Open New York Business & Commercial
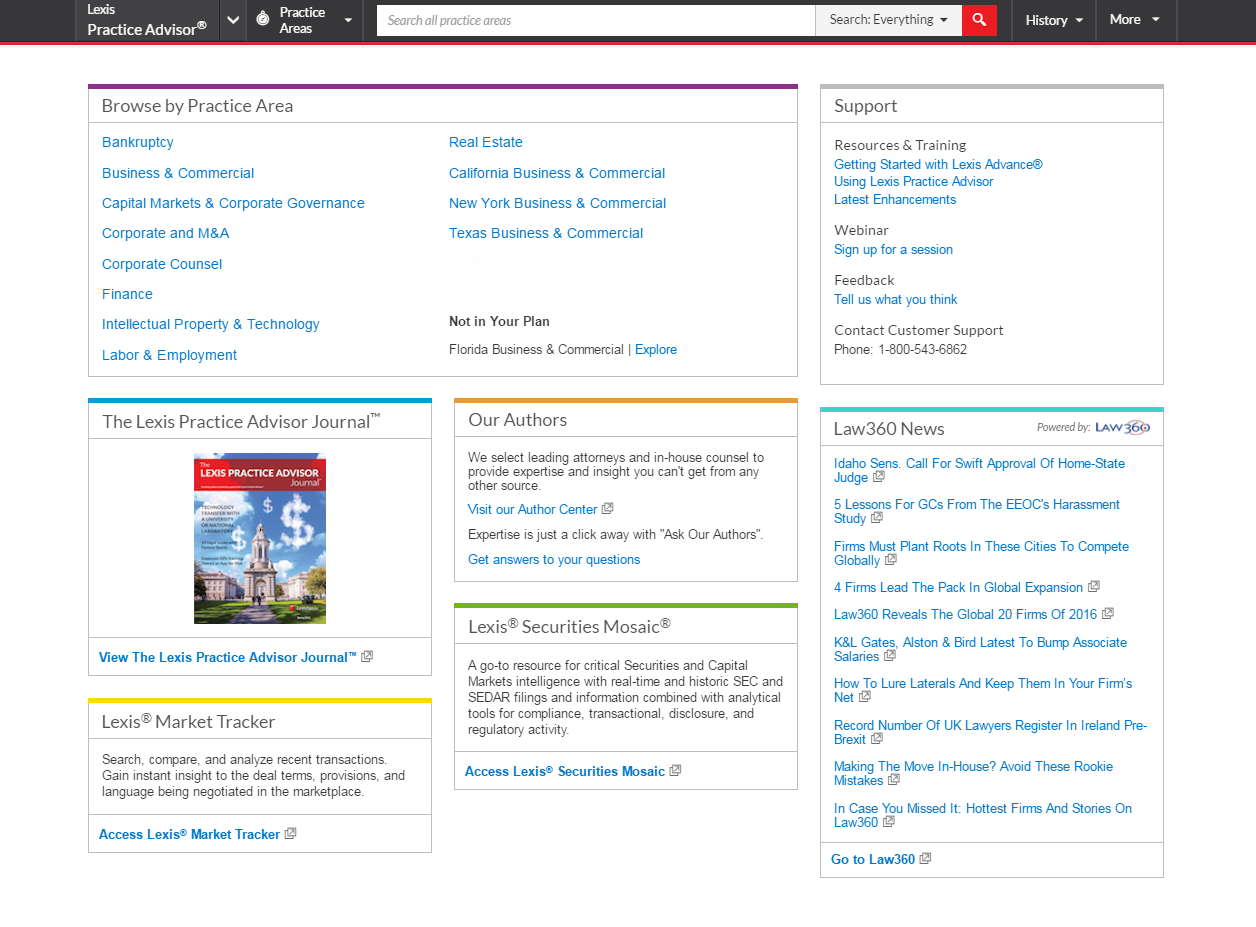Screen dimensions: 1256x927 pyautogui.click(x=557, y=203)
